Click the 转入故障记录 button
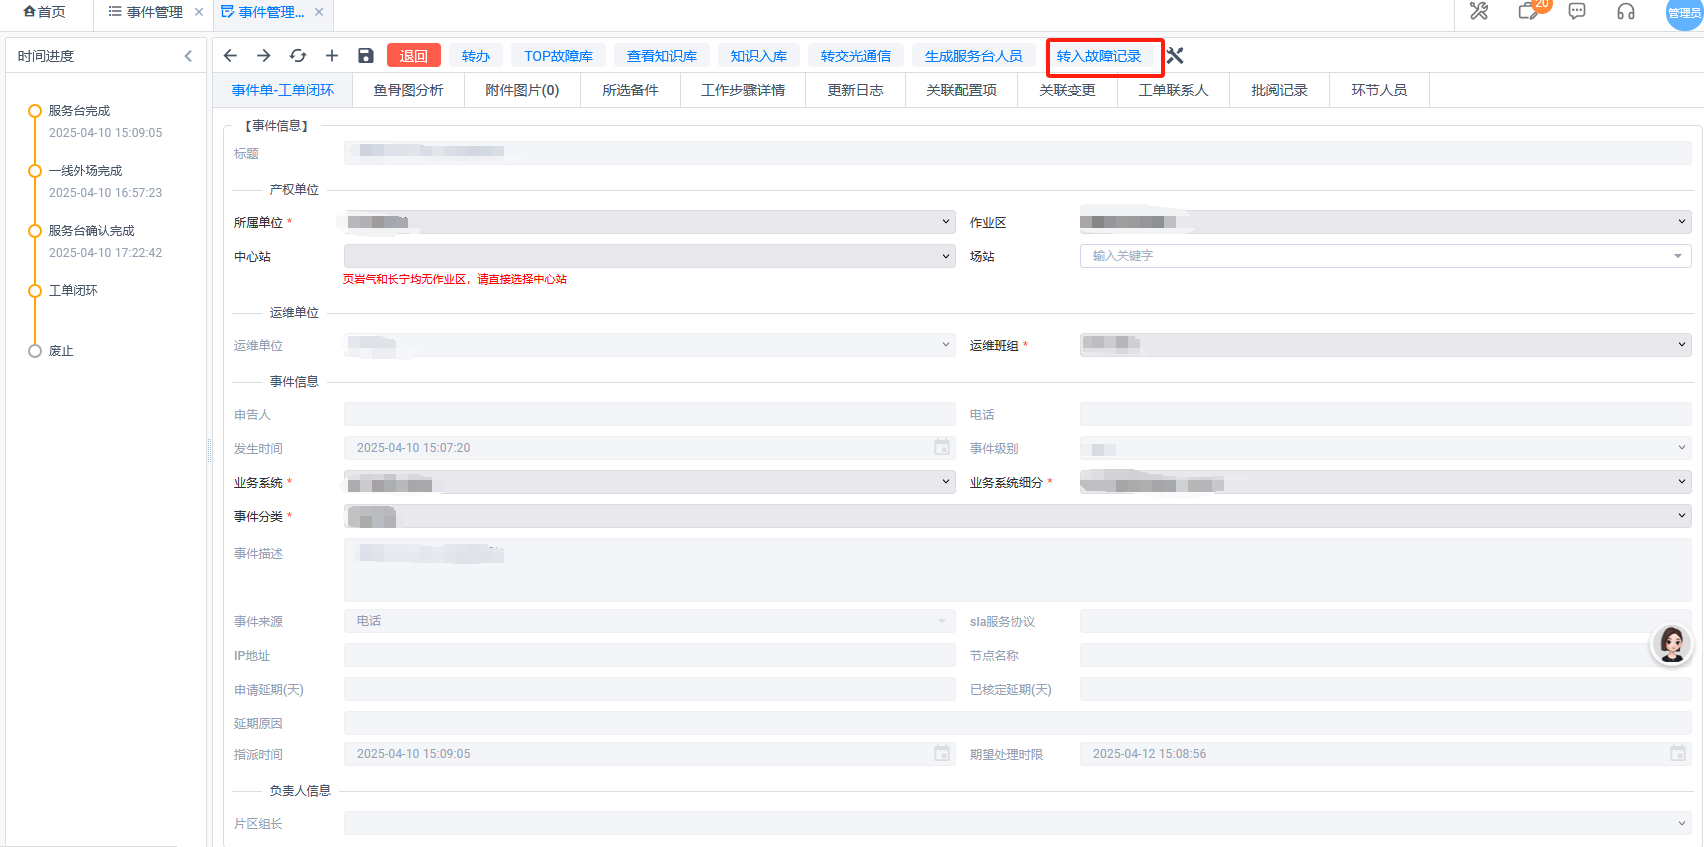Viewport: 1704px width, 847px height. [1099, 56]
